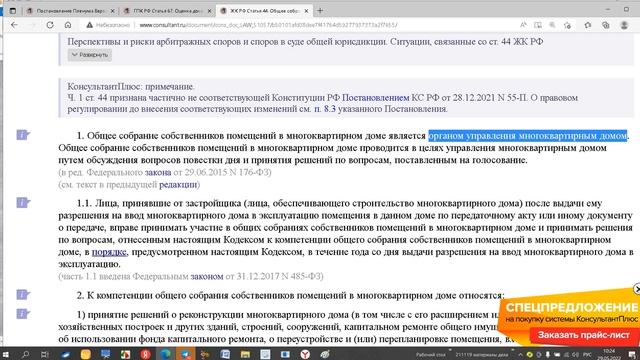Screen dimensions: 640x360
Task: Go back to the previous page
Action: [x=14, y=25]
